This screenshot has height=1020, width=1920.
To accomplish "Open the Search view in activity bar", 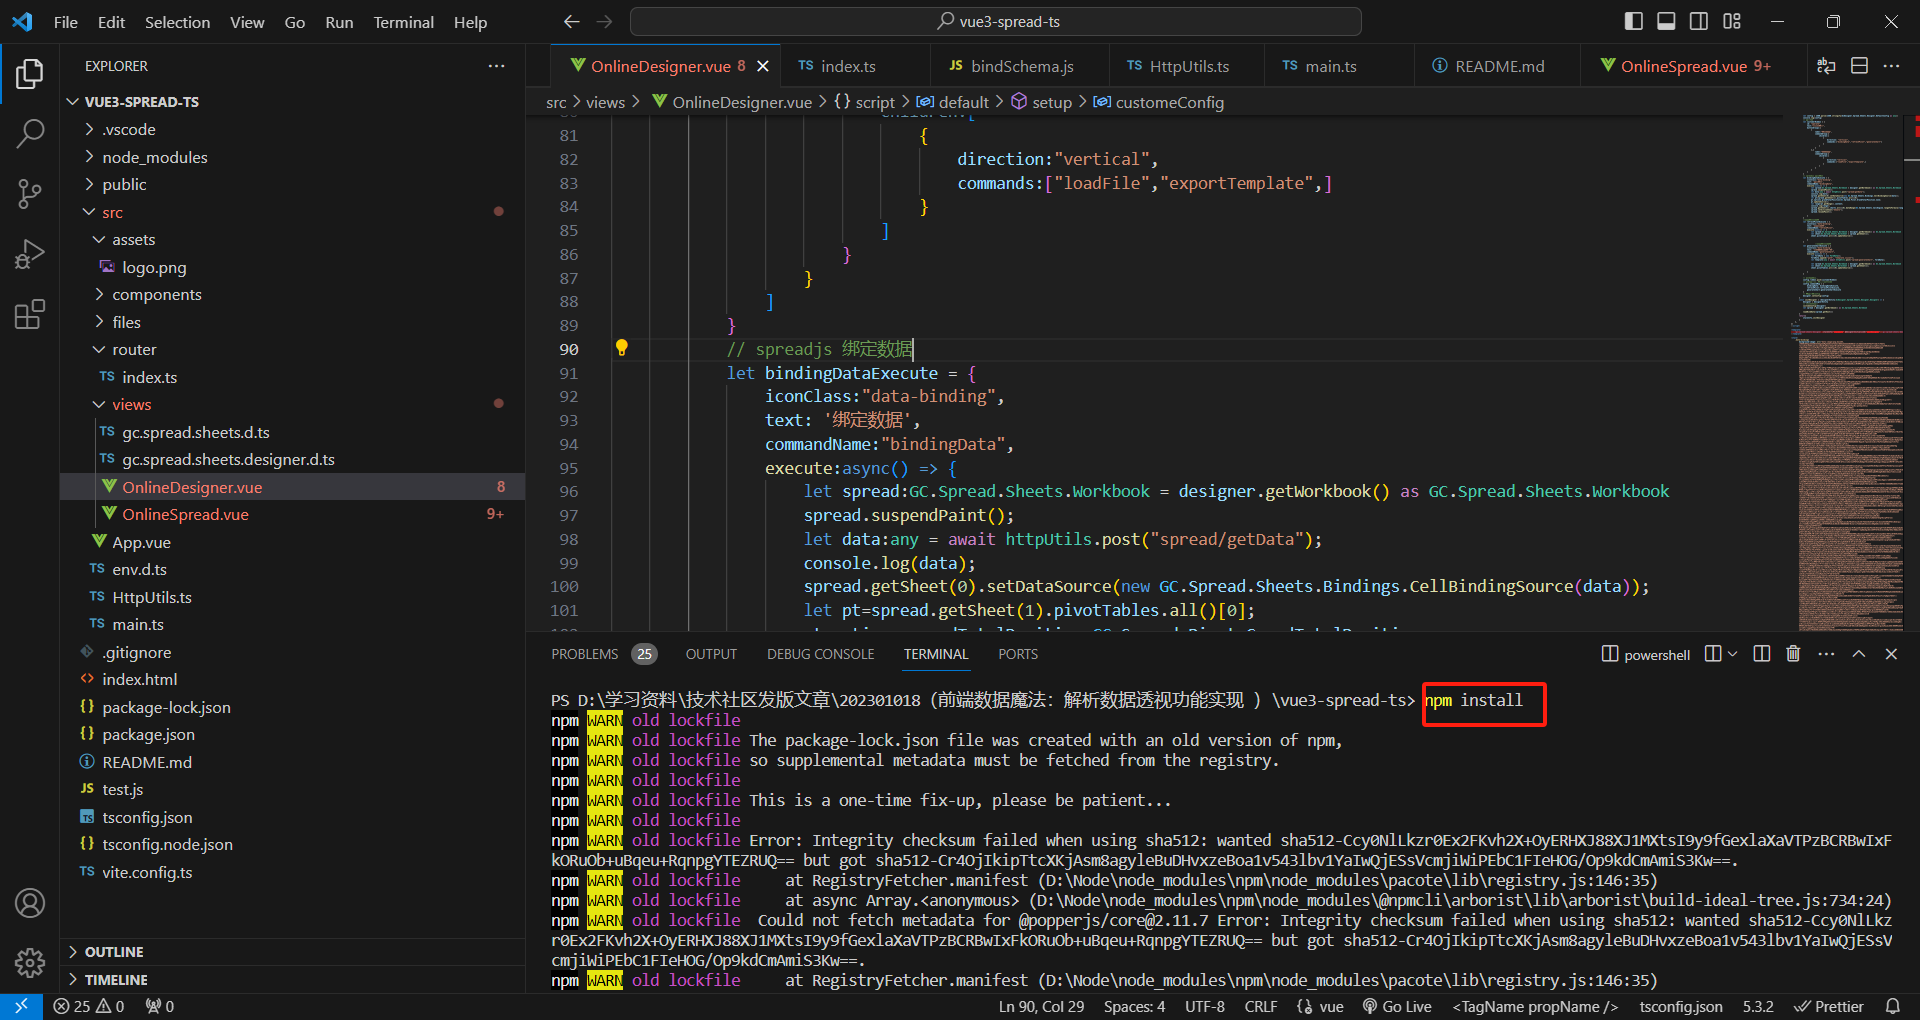I will (30, 133).
